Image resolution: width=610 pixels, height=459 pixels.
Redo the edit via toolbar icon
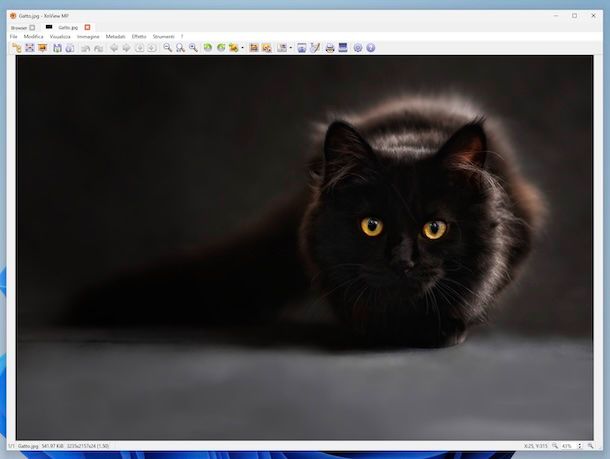[98, 48]
